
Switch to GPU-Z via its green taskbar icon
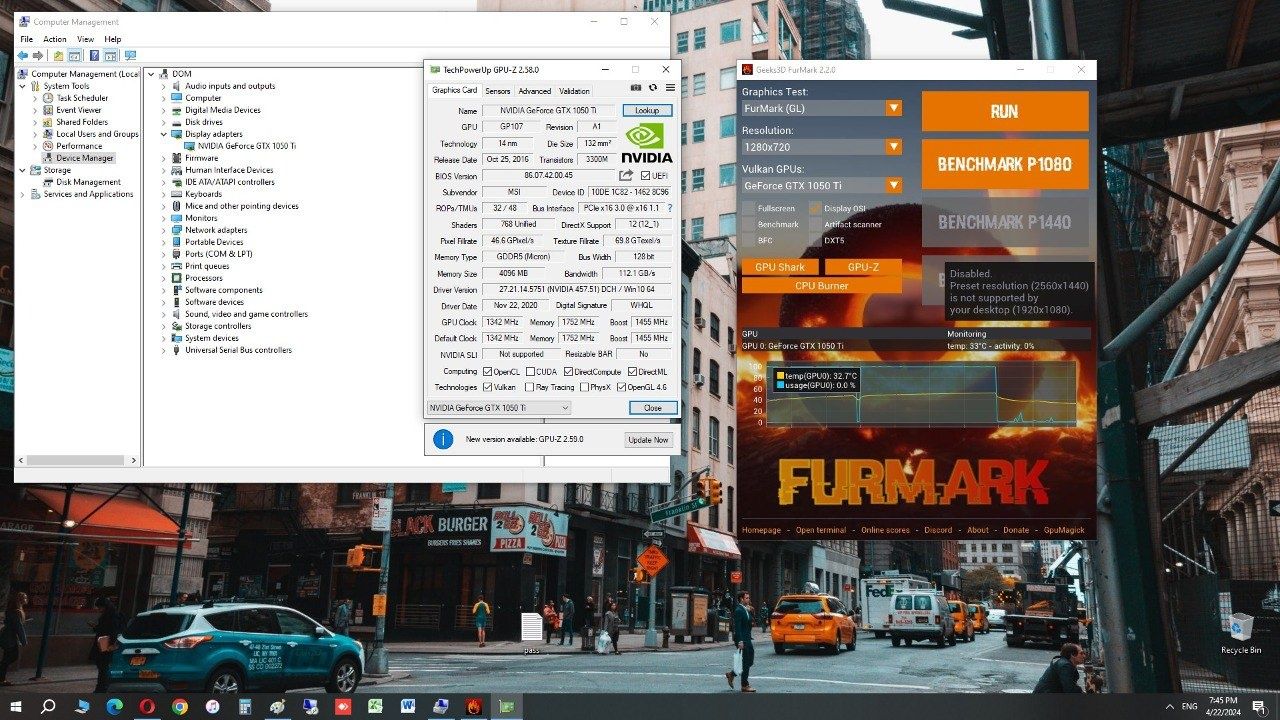pos(506,706)
